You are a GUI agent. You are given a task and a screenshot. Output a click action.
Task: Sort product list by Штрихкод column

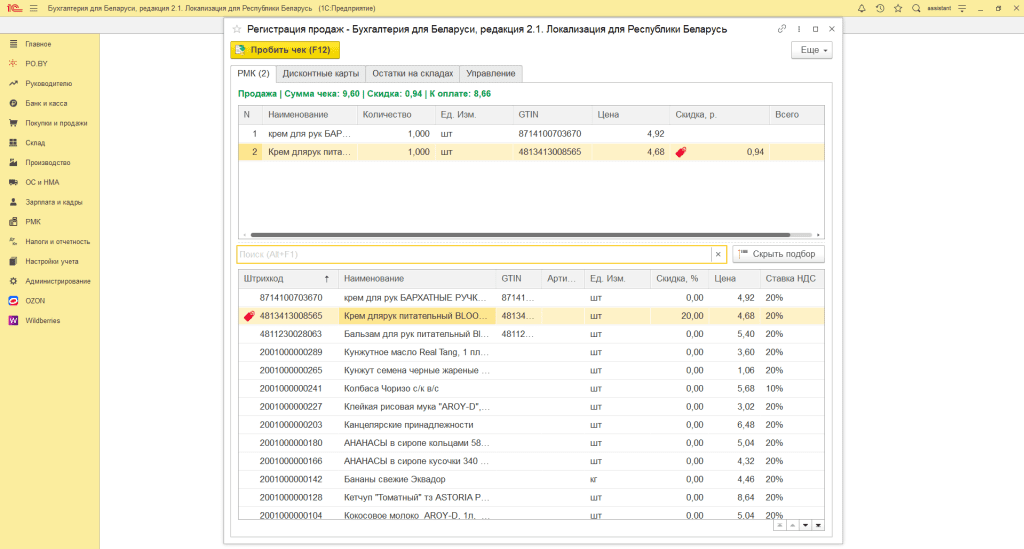coord(287,278)
